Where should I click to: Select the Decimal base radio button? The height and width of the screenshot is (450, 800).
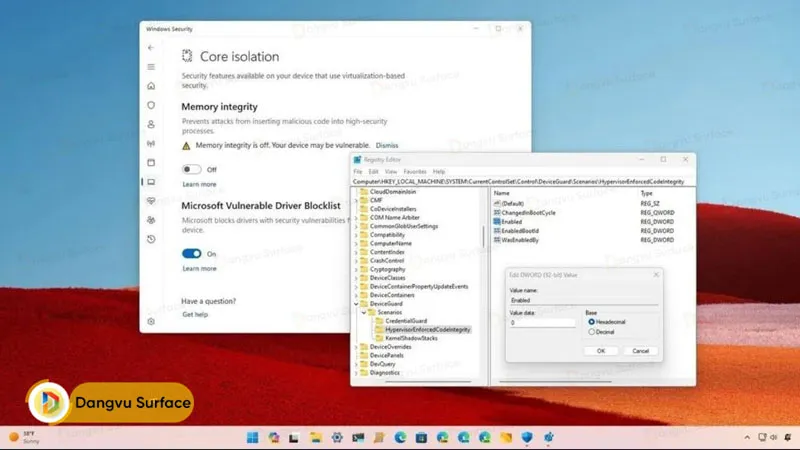pos(591,332)
